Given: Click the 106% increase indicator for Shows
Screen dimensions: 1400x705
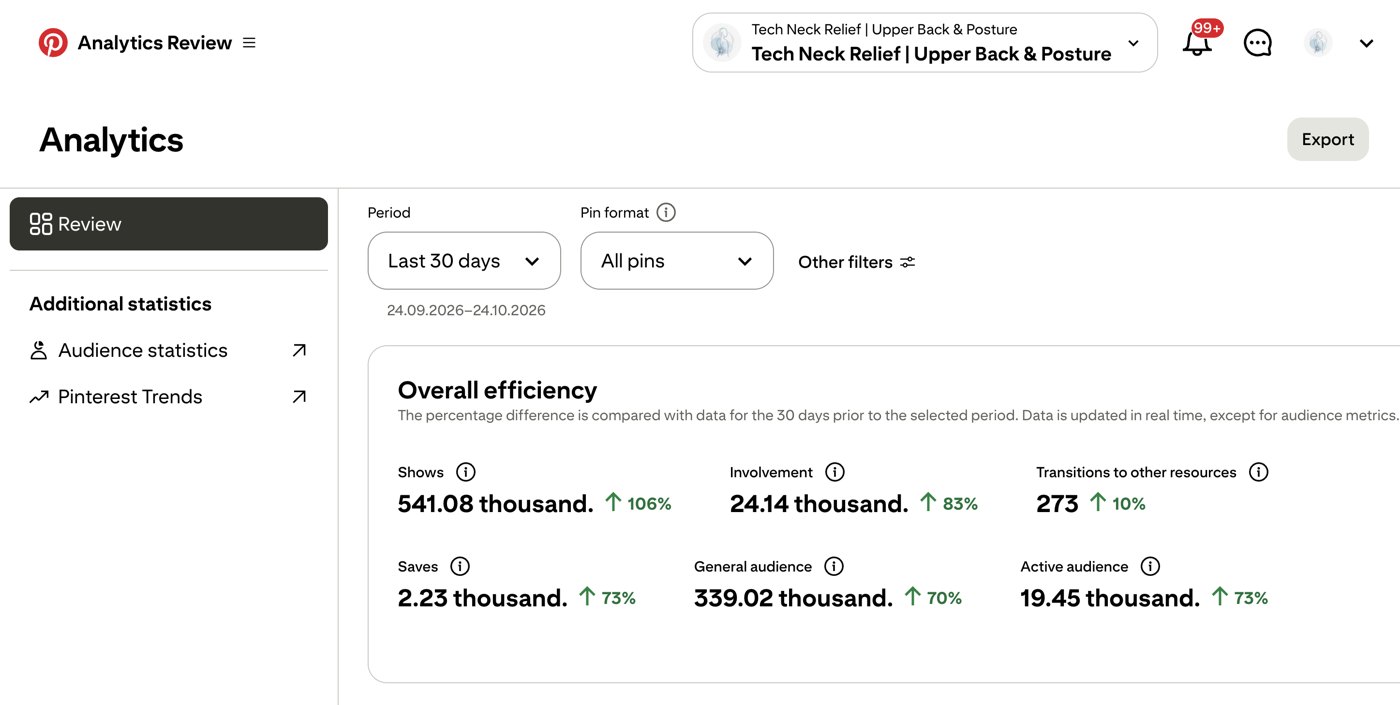Looking at the screenshot, I should pyautogui.click(x=638, y=503).
